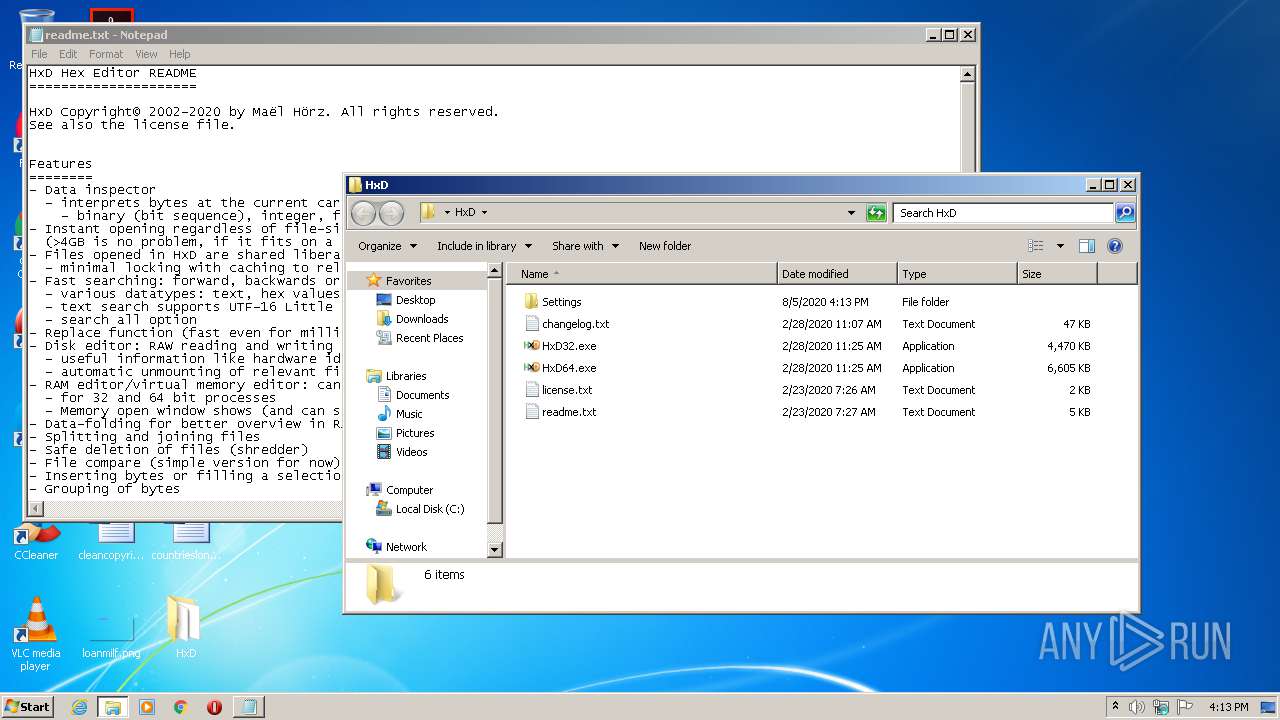Image resolution: width=1280 pixels, height=720 pixels.
Task: Click Notepad horizontal scroll left arrow
Action: (x=36, y=508)
